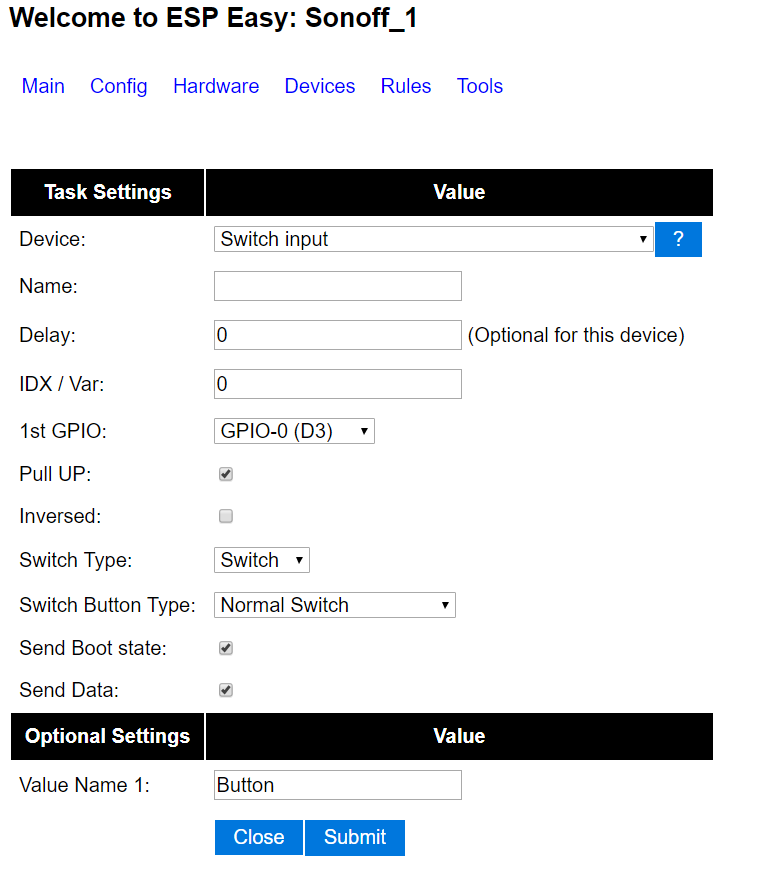Open the Tools page
The width and height of the screenshot is (761, 869).
(x=480, y=86)
